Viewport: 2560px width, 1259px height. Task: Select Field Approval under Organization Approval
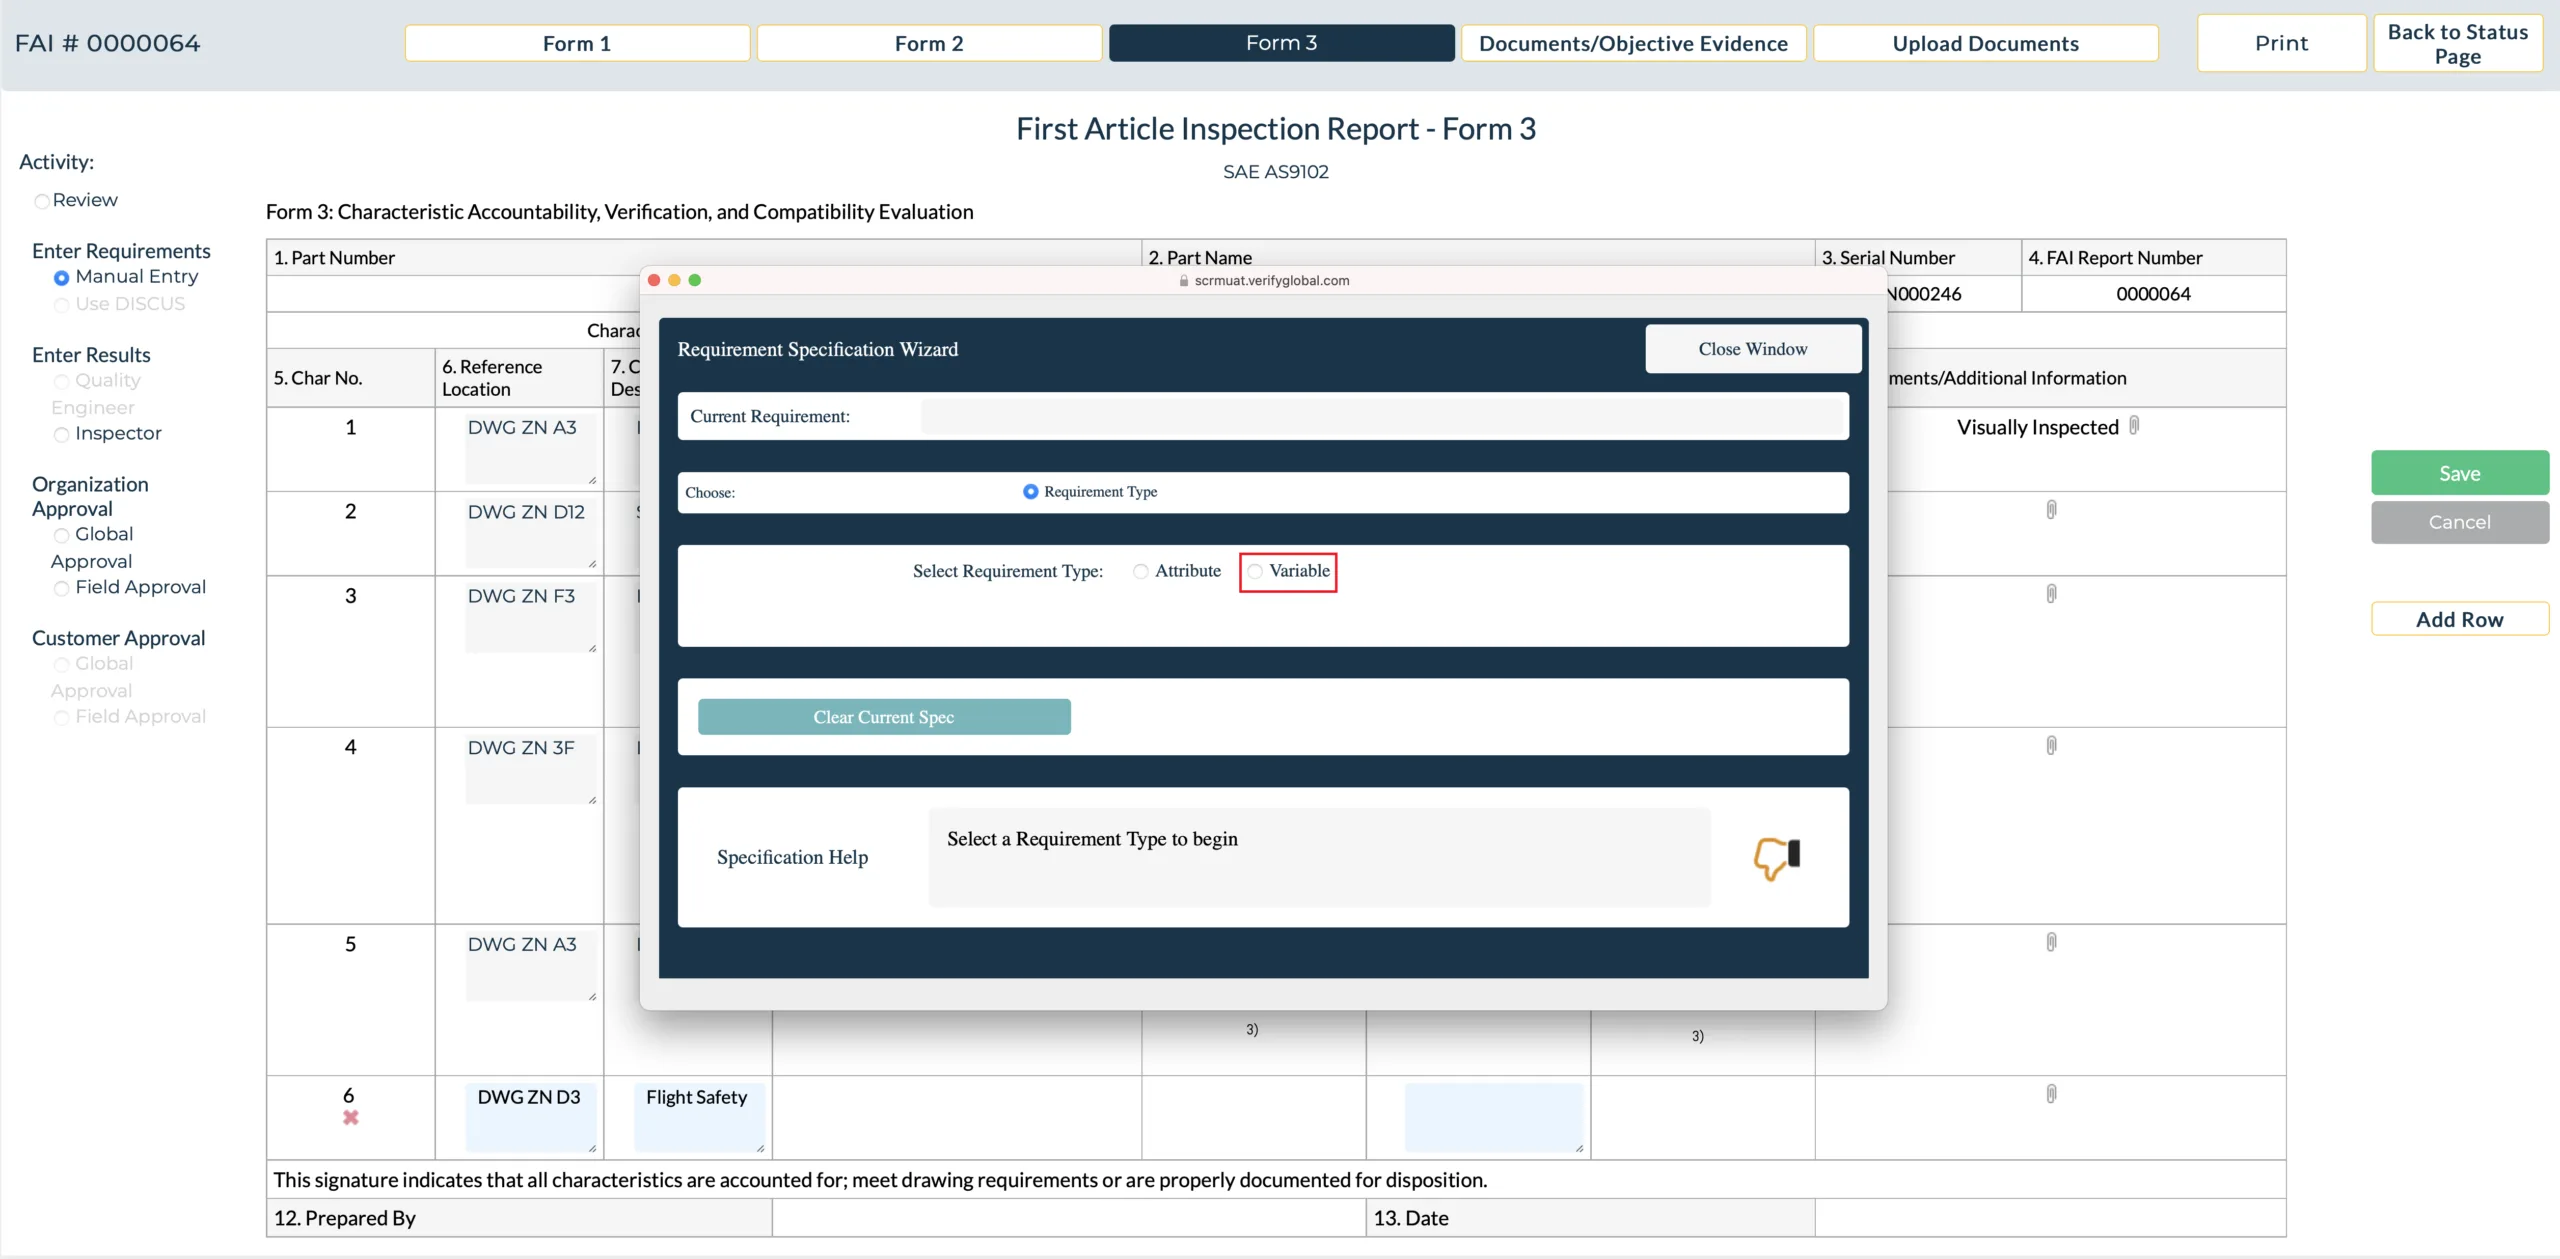click(62, 588)
